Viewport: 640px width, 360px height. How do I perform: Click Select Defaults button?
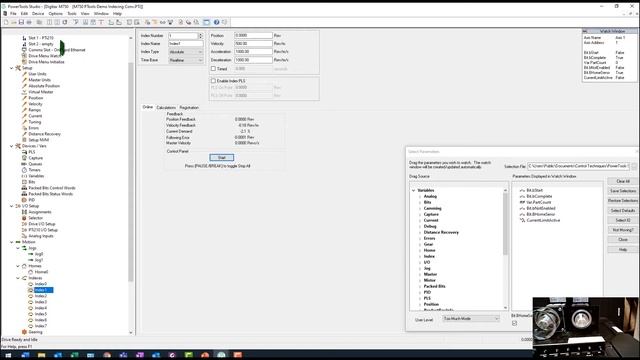(622, 211)
